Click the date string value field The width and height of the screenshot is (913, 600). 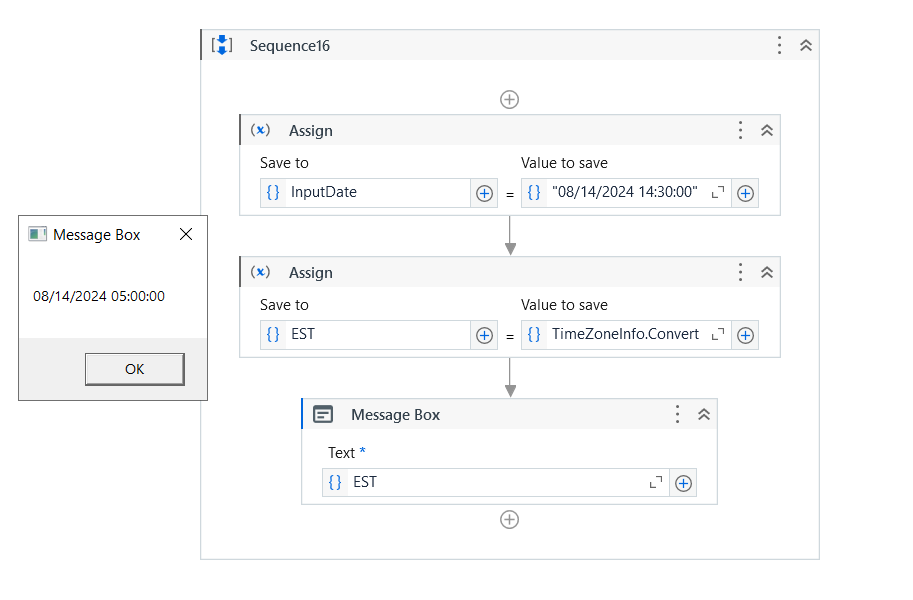pos(626,193)
